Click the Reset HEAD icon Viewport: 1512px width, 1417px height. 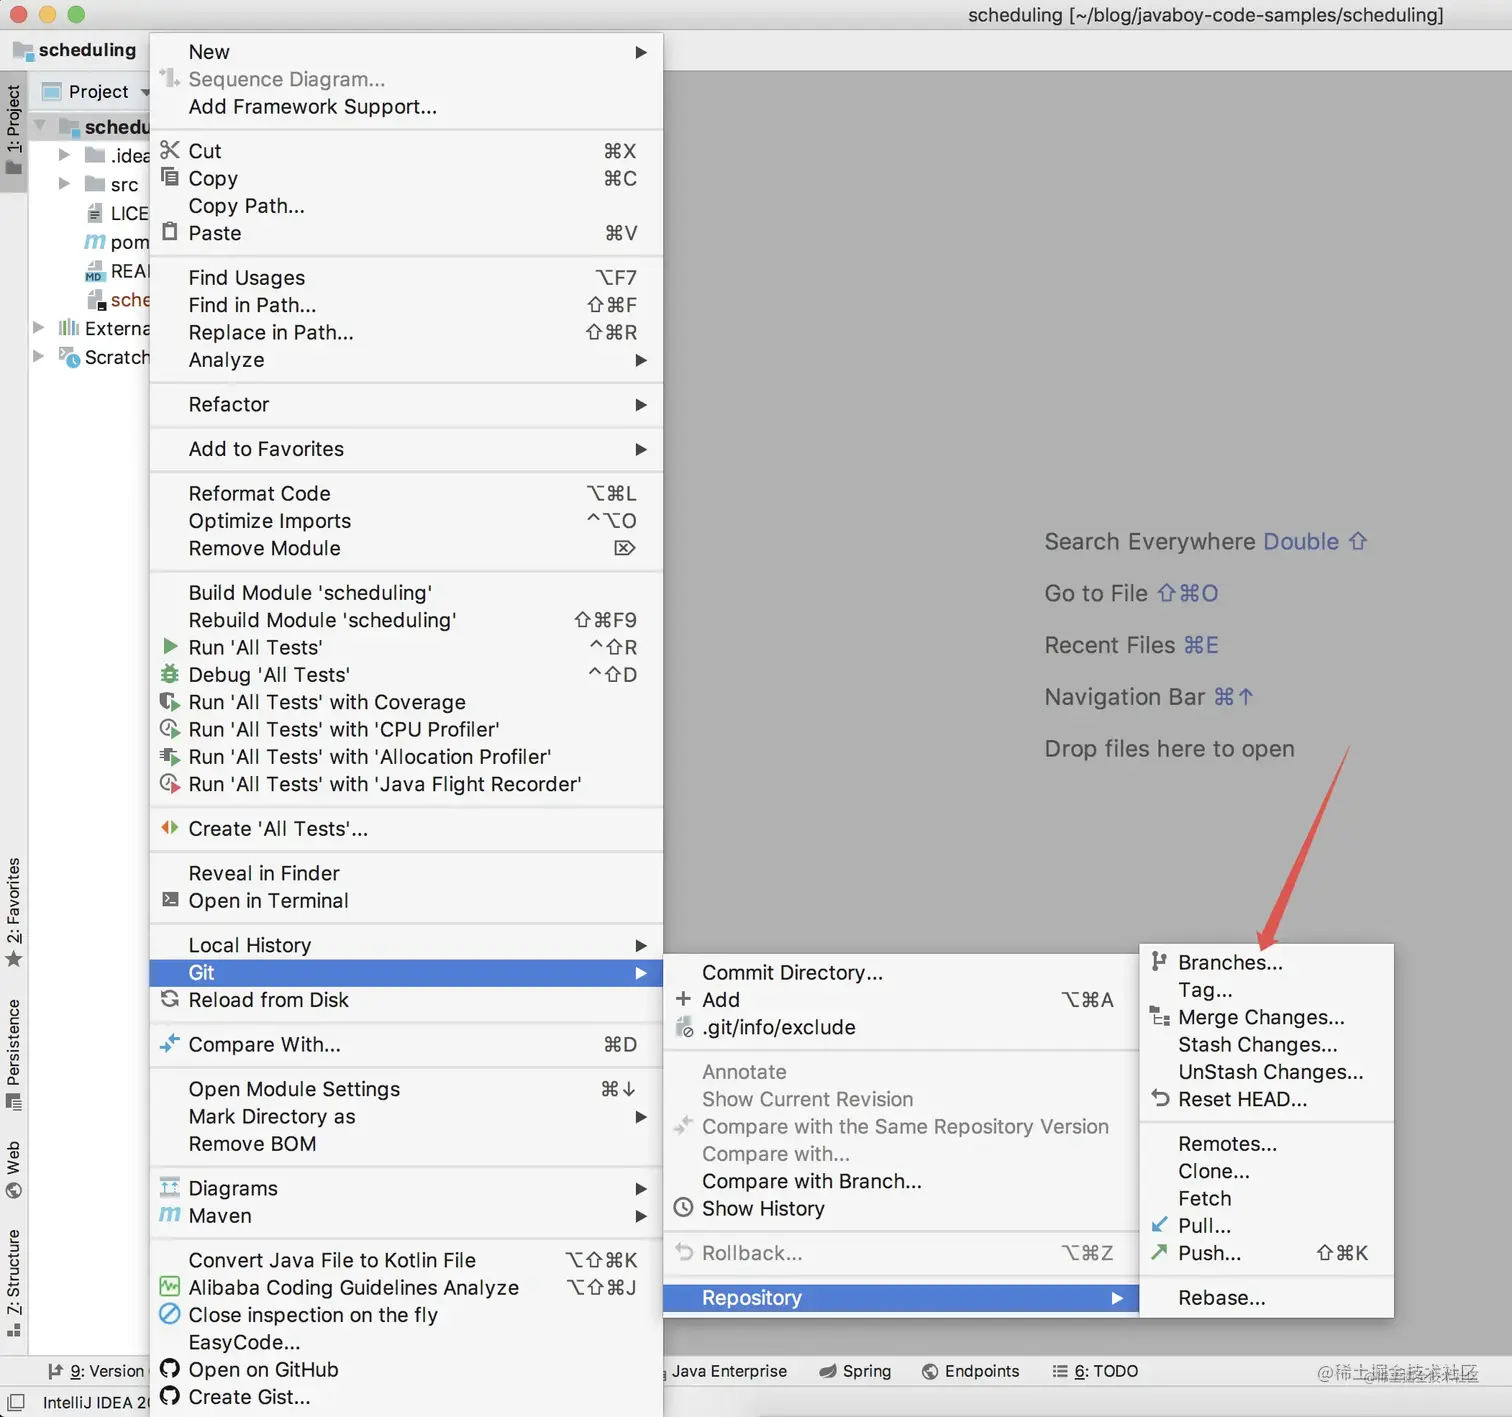point(1159,1098)
